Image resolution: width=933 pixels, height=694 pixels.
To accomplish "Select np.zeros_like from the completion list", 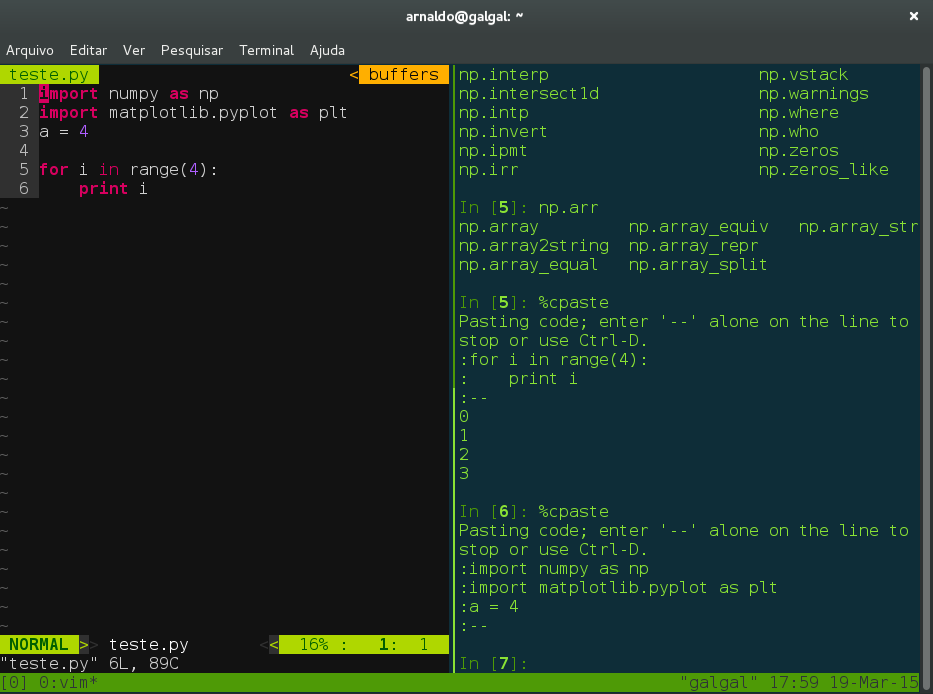I will pos(823,169).
